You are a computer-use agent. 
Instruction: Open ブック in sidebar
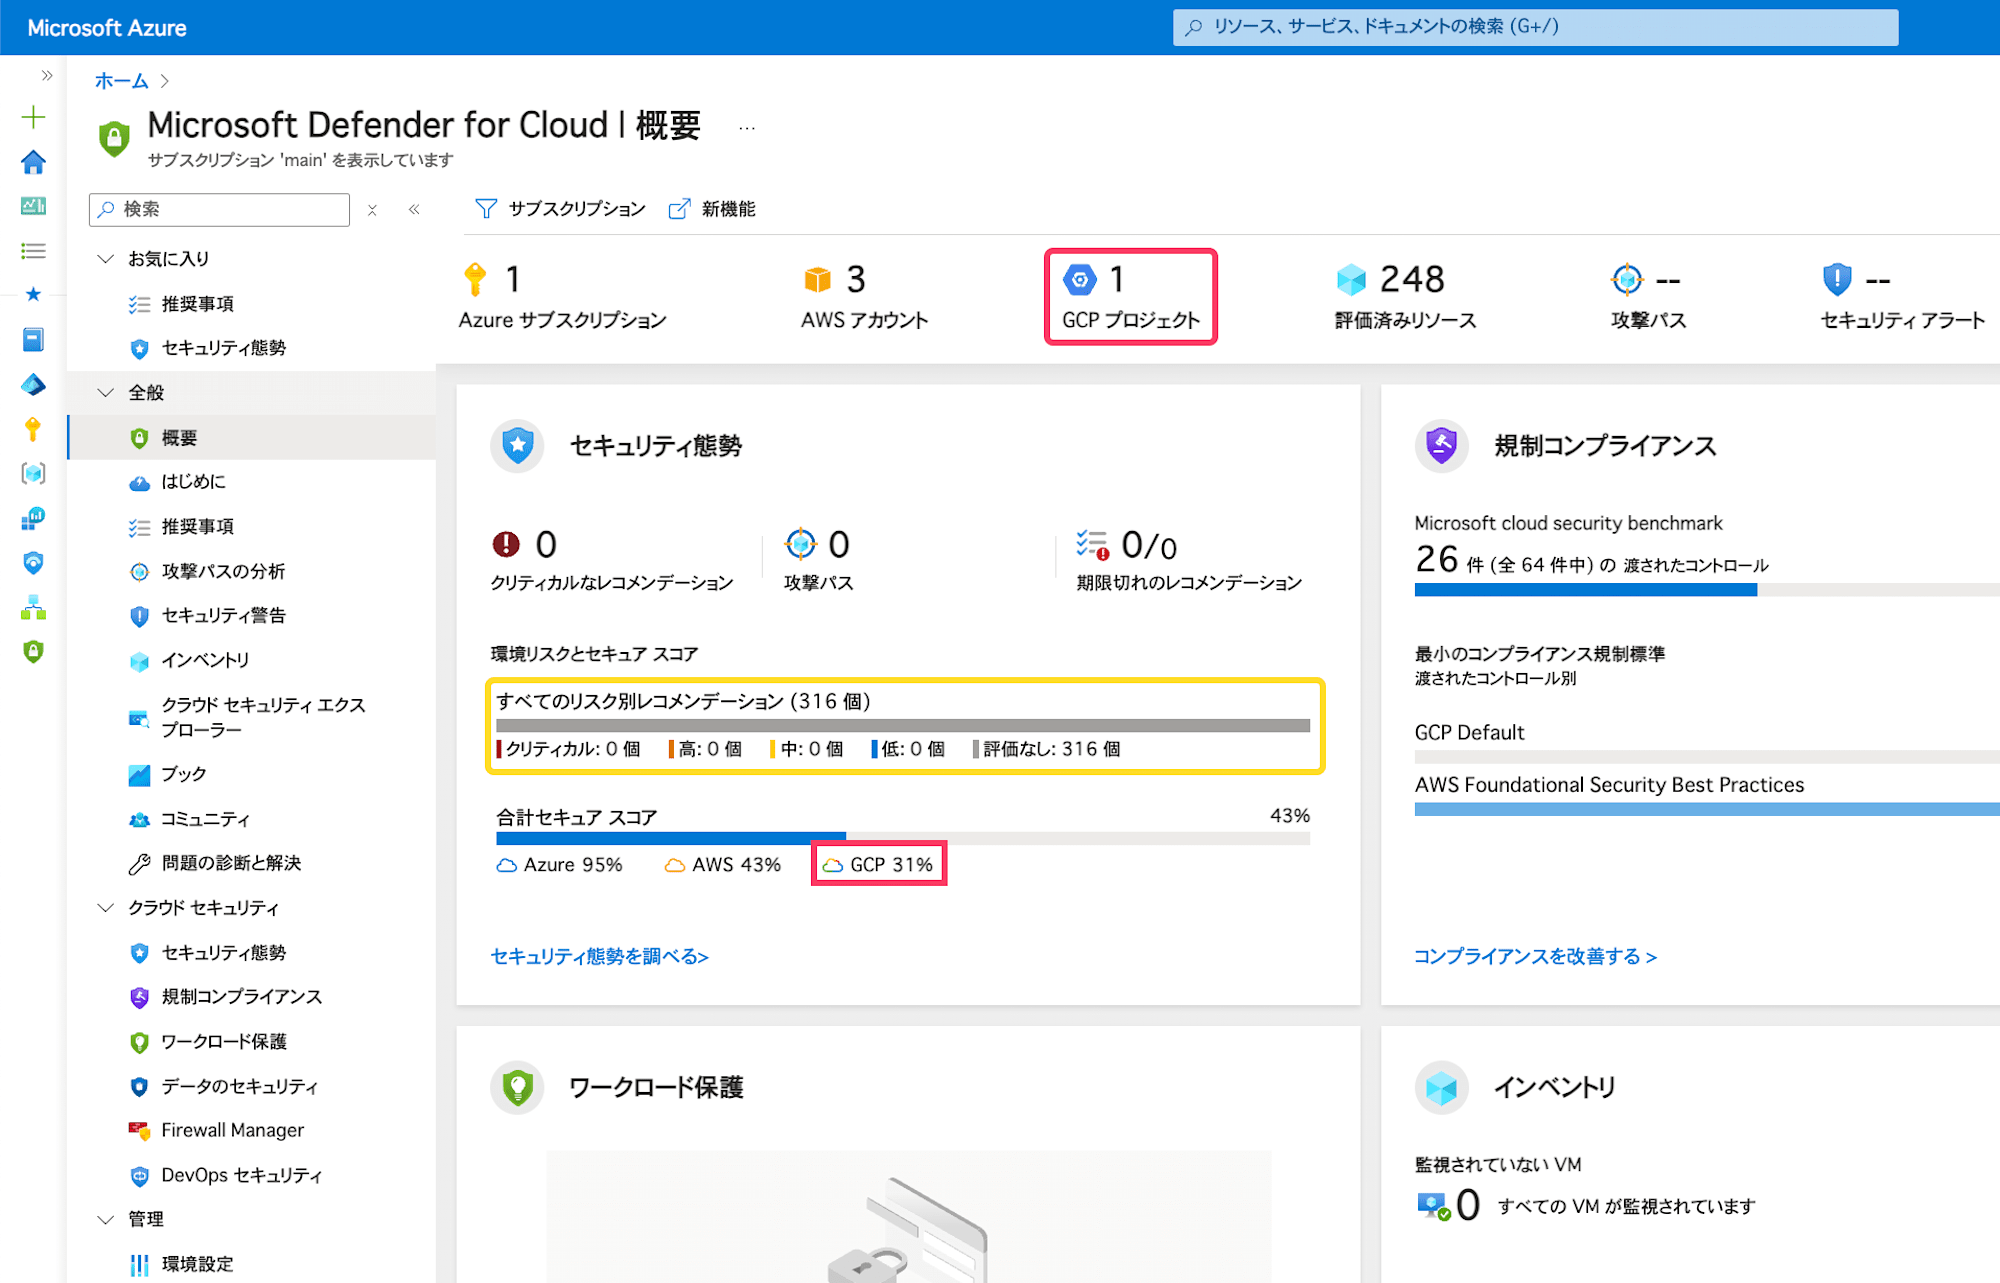coord(183,774)
